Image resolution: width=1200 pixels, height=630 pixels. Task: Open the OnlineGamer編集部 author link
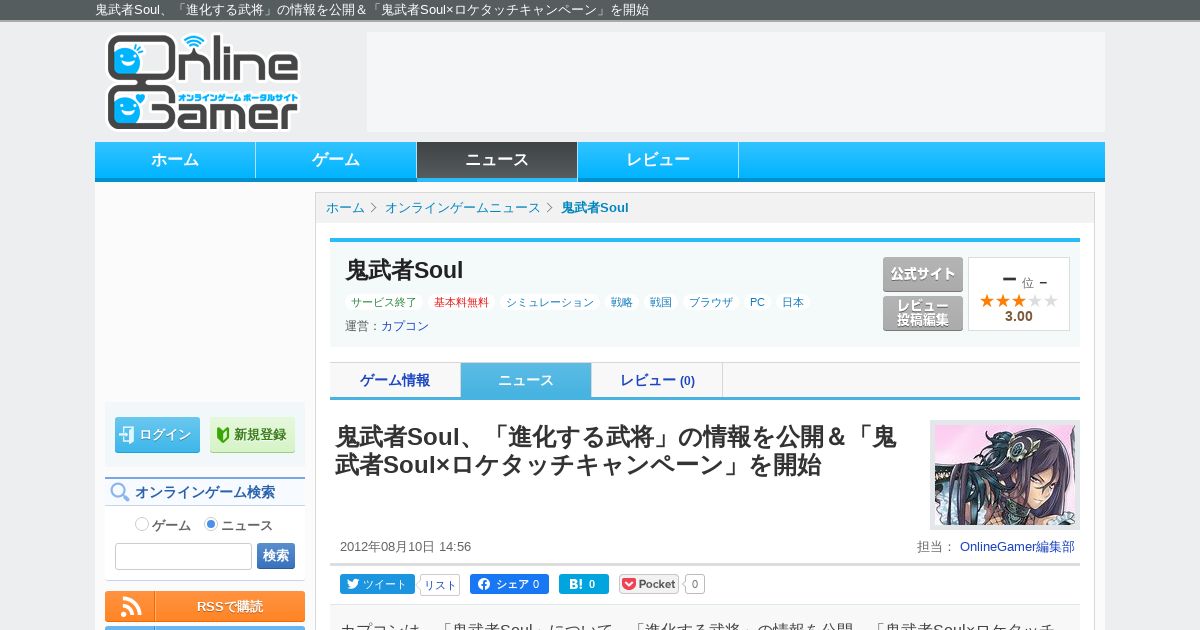point(1017,547)
